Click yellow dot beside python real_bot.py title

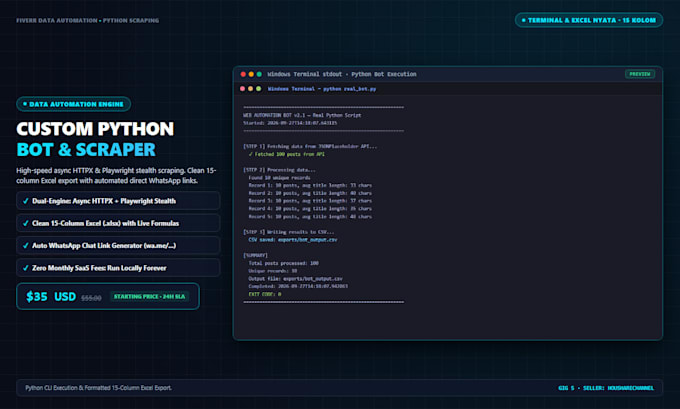[250, 88]
